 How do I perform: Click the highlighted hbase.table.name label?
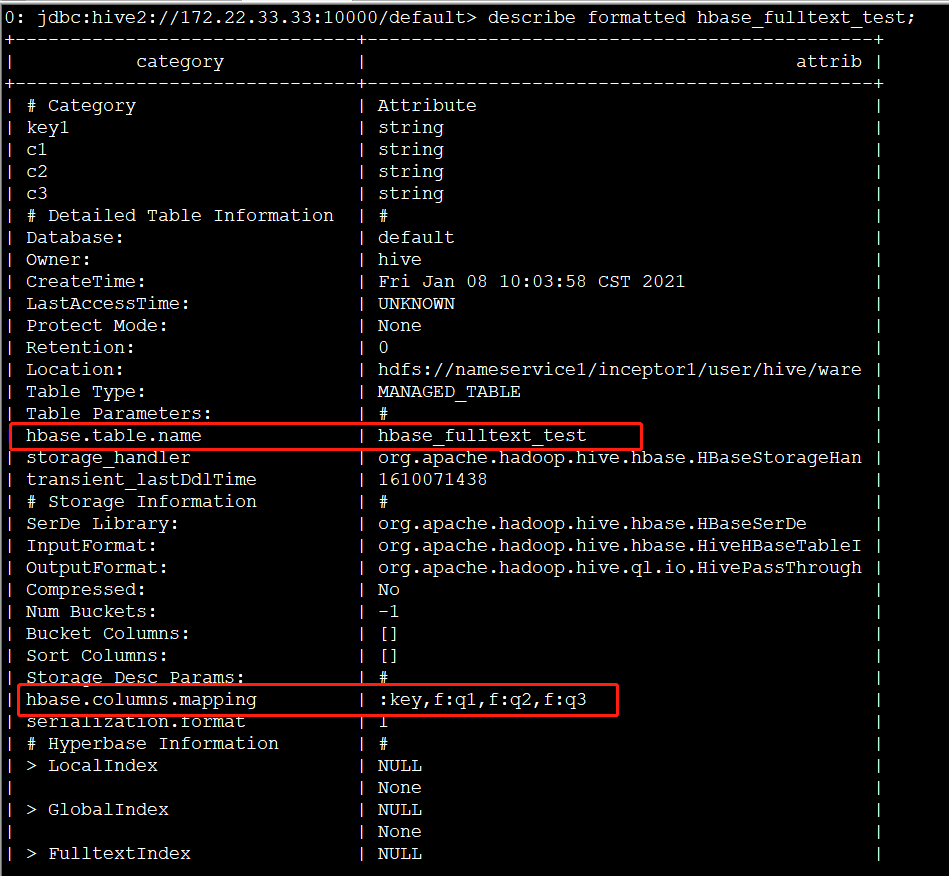(113, 436)
